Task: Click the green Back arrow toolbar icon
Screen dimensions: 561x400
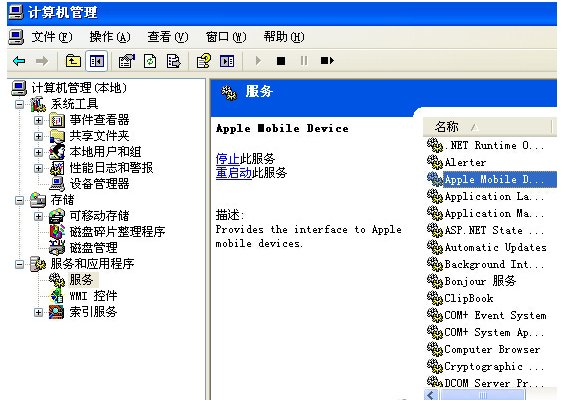Action: coord(19,61)
